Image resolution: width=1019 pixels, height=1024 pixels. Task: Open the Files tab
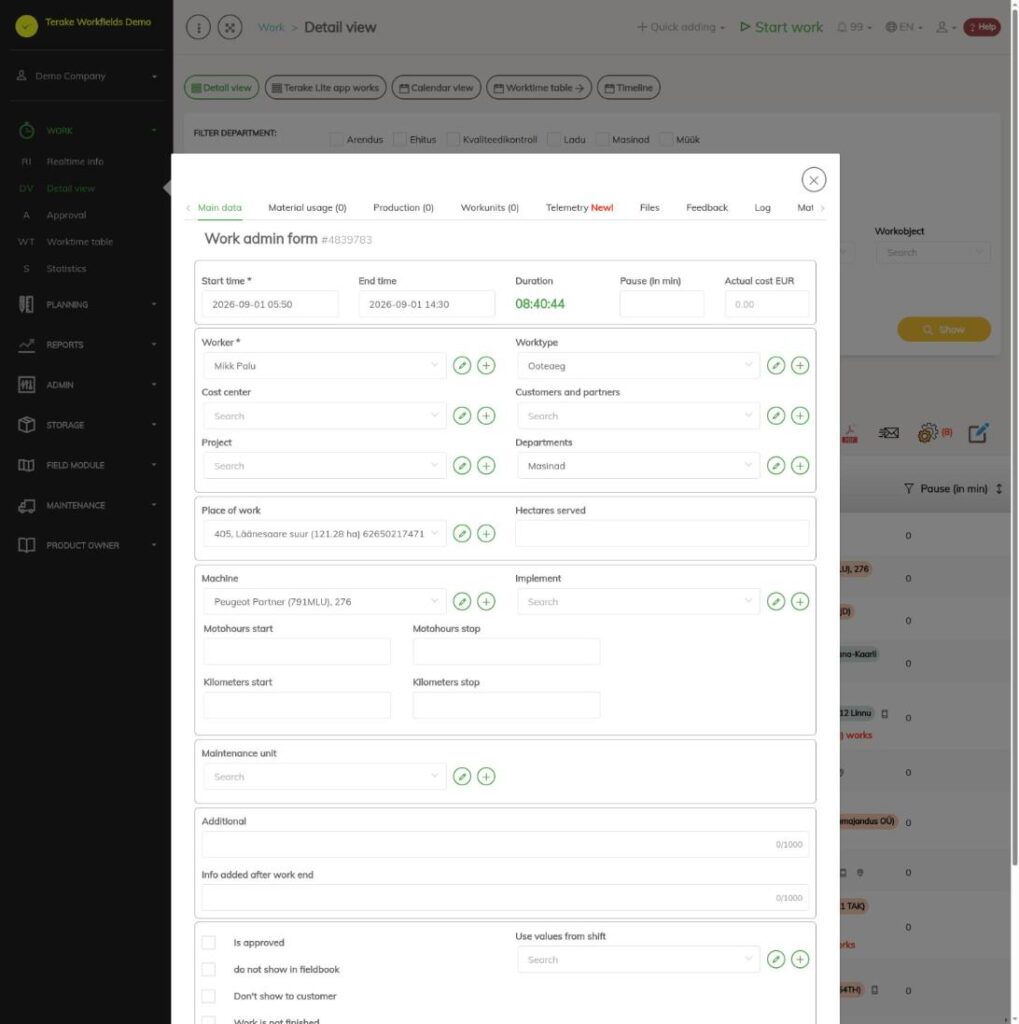pyautogui.click(x=649, y=208)
